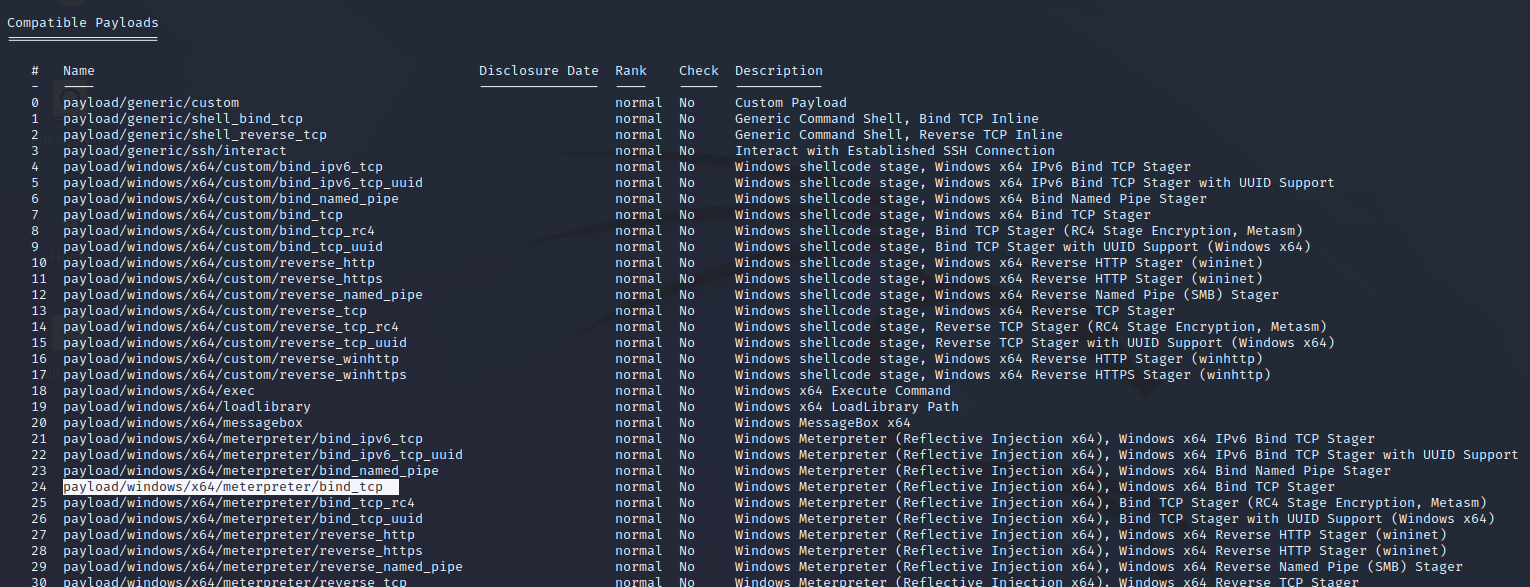This screenshot has height=587, width=1530.
Task: Select payload/windows/x64/meterpreter/bind_named_pipe name
Action: pos(251,471)
